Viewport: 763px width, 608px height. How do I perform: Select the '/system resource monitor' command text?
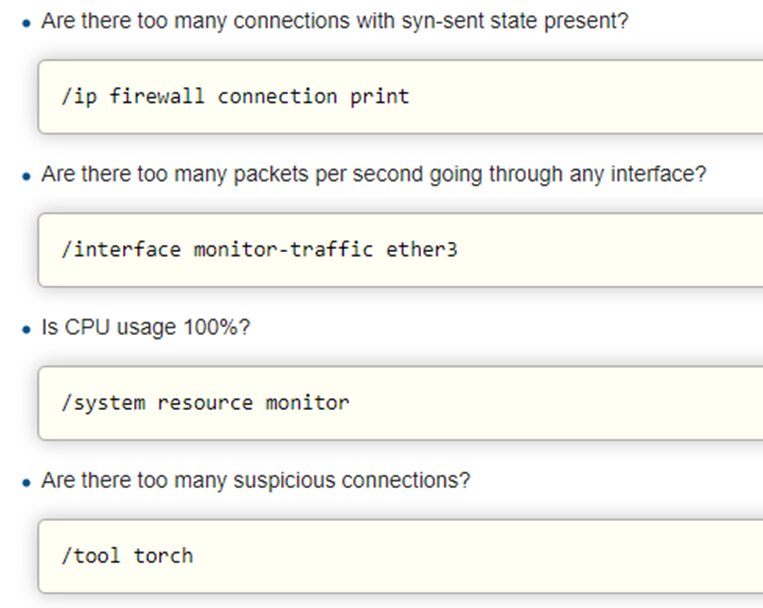click(205, 403)
